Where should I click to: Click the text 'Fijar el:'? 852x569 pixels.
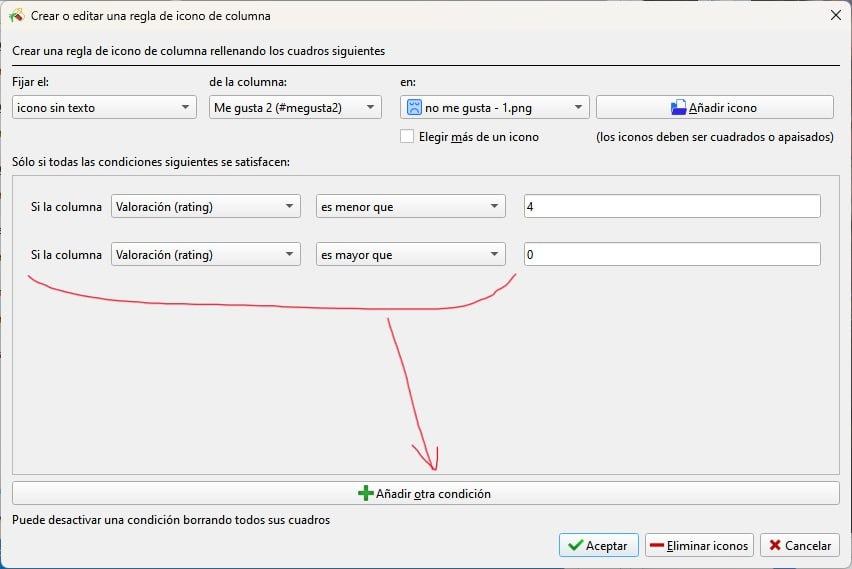click(30, 82)
